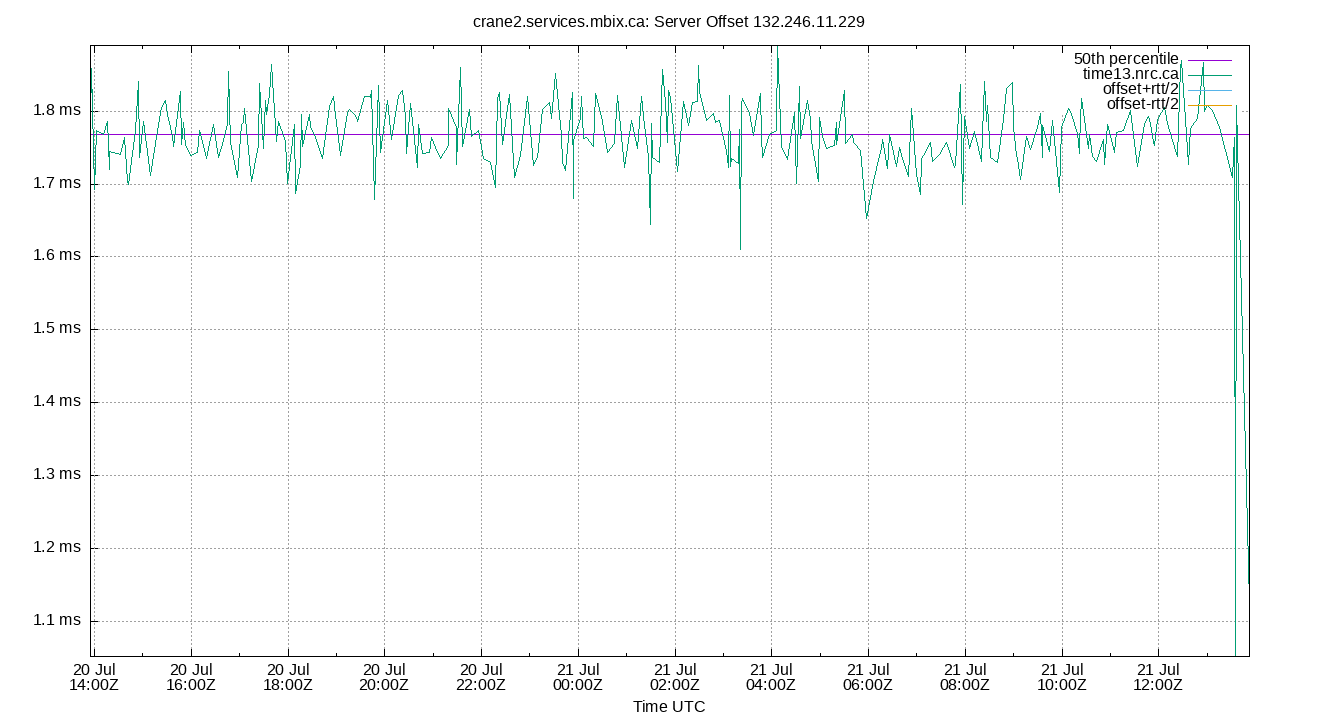Click the '1.7 ms' y-axis label
The width and height of the screenshot is (1340, 720).
pos(57,183)
